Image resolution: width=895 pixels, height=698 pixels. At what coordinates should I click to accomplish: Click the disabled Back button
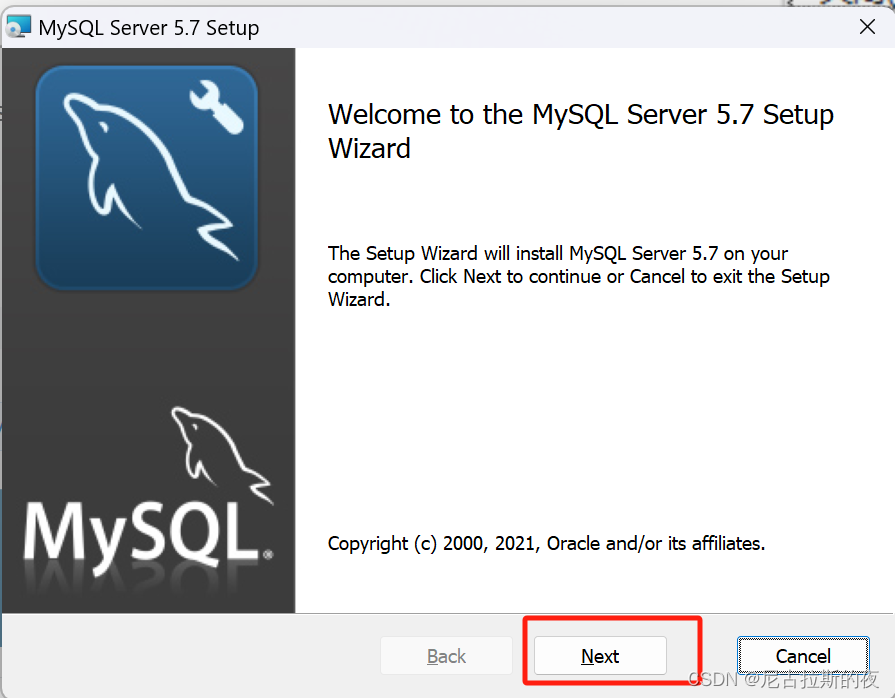(x=446, y=656)
